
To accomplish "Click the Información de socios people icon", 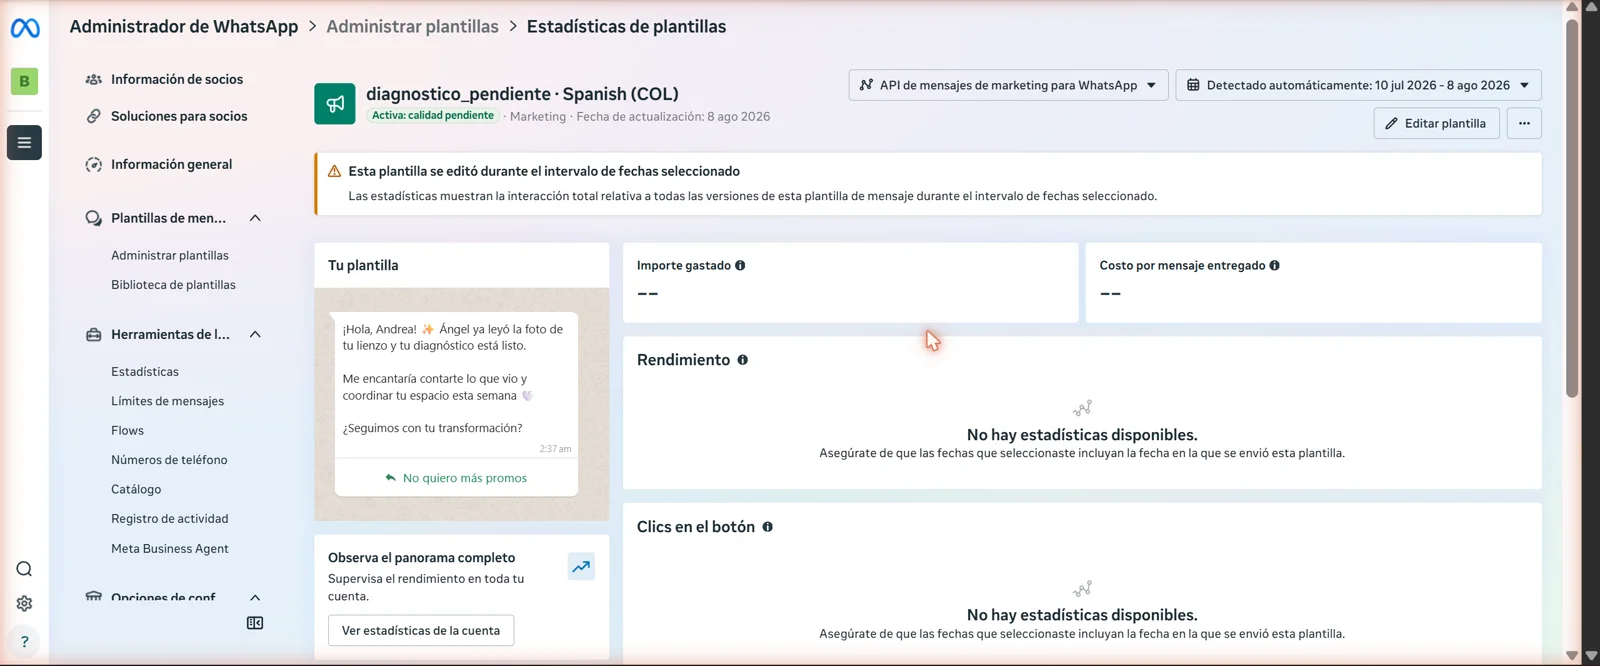I will (x=93, y=79).
